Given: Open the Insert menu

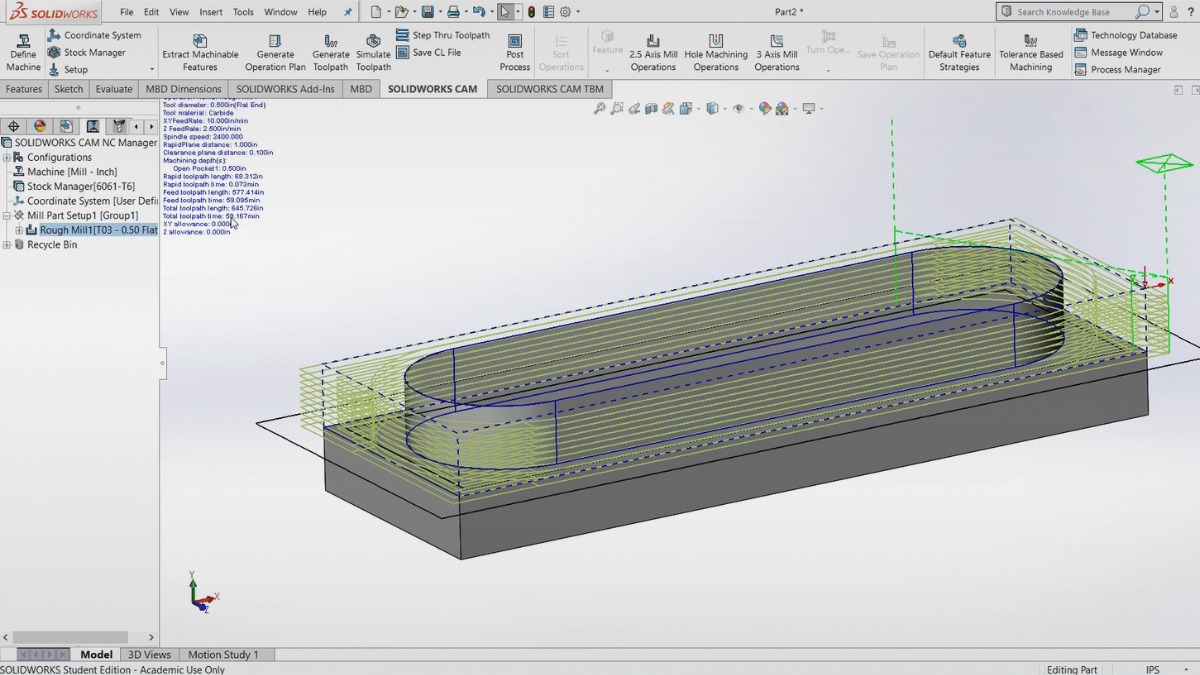Looking at the screenshot, I should [210, 12].
